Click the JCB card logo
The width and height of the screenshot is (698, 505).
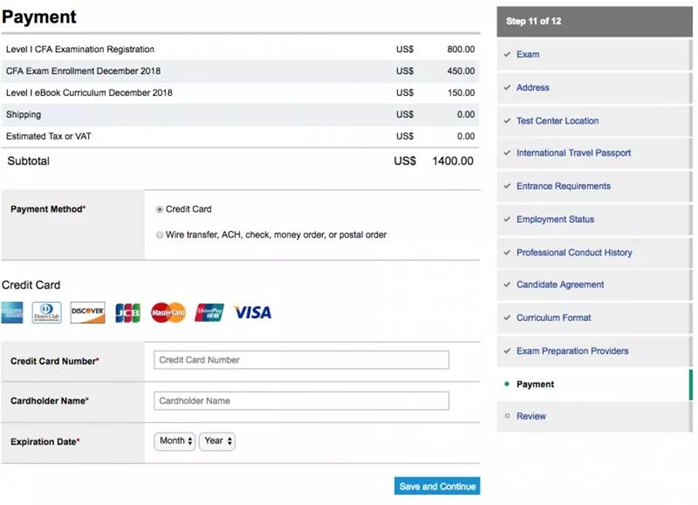tap(128, 313)
